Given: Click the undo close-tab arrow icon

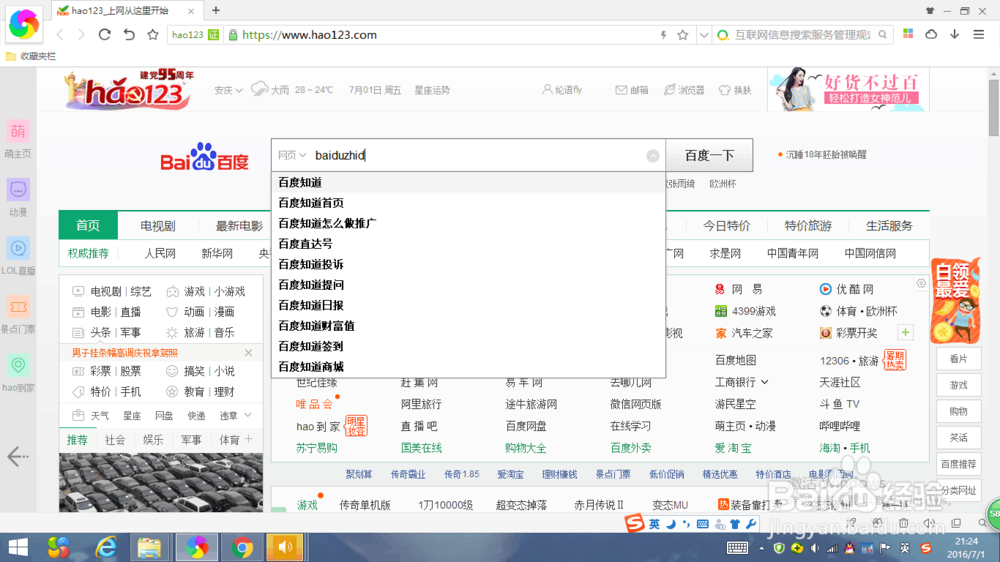Looking at the screenshot, I should coord(129,34).
